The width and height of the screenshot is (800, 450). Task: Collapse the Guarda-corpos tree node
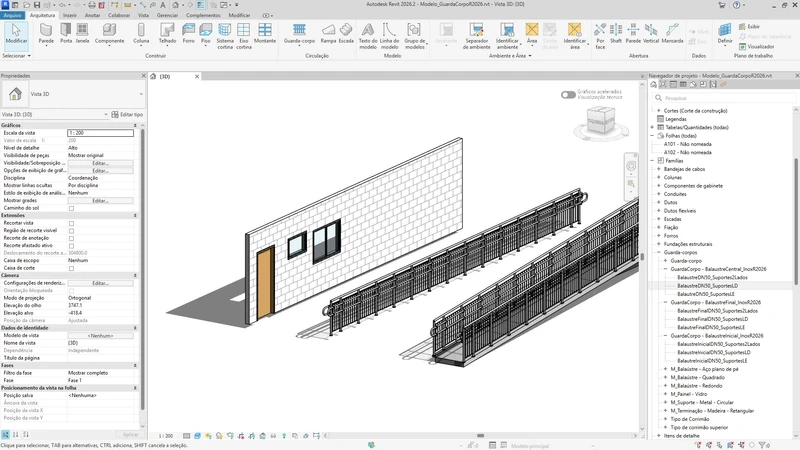click(659, 252)
